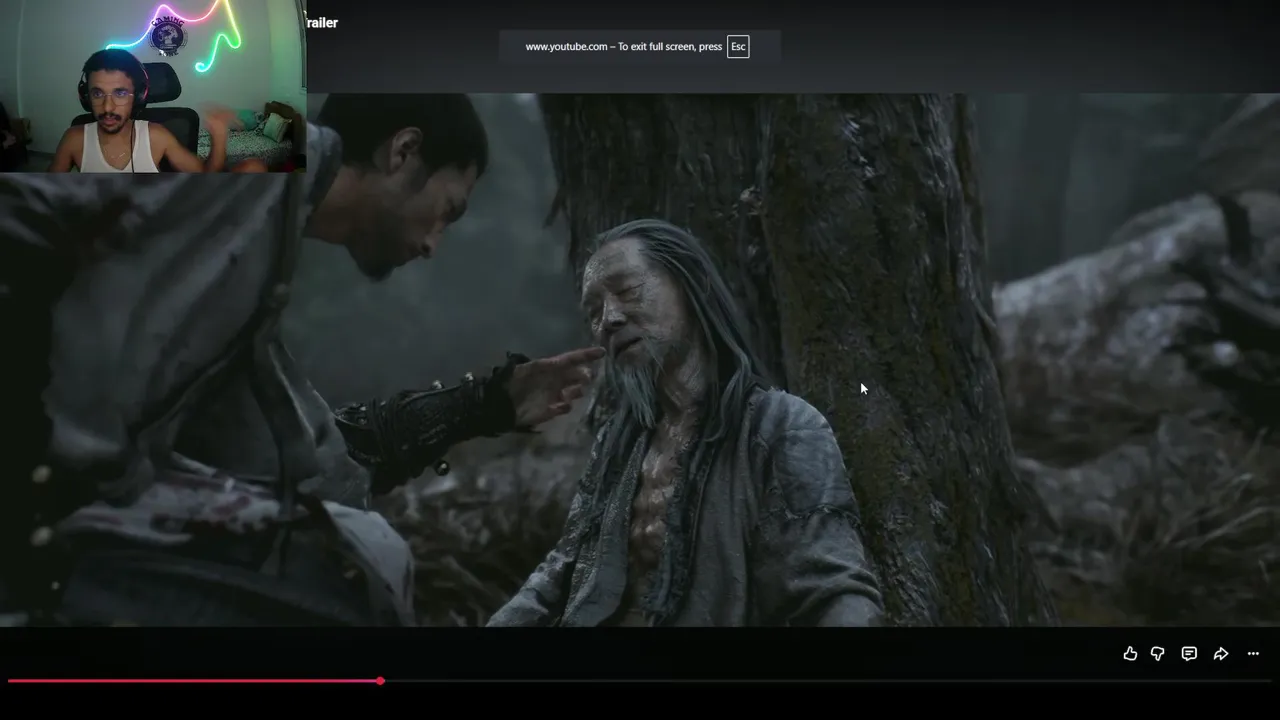Screen dimensions: 1280x720
Task: Click the red playhead knob on the progress bar
Action: [380, 681]
